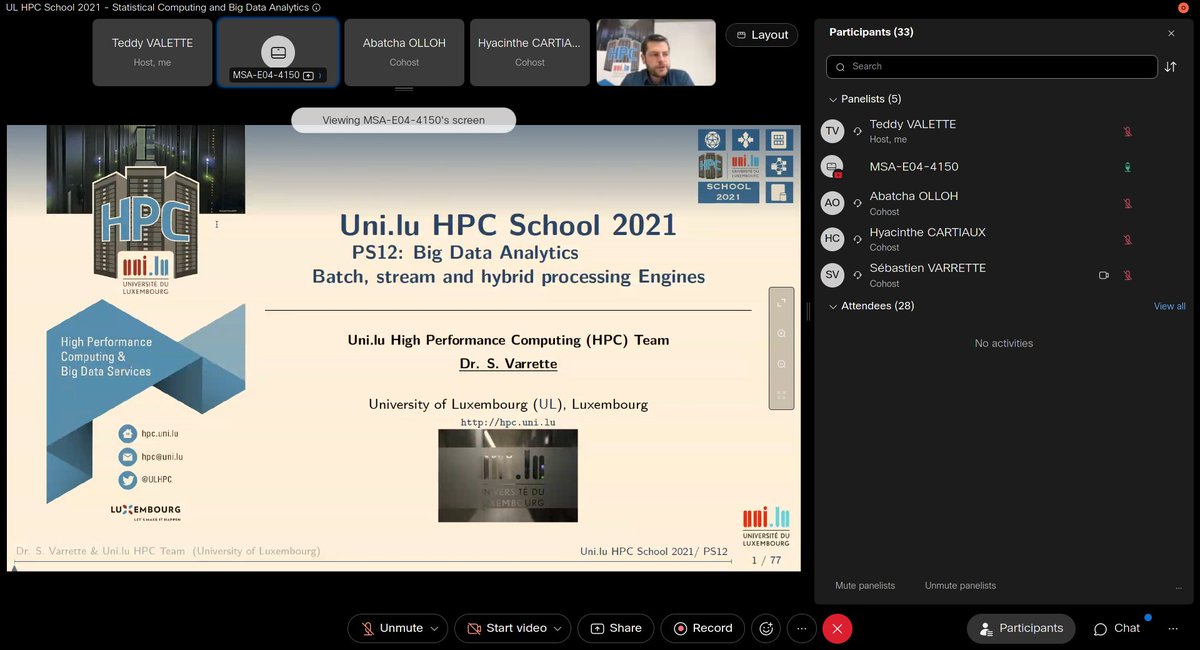This screenshot has width=1200, height=650.
Task: Close the Participants panel
Action: pos(1171,33)
